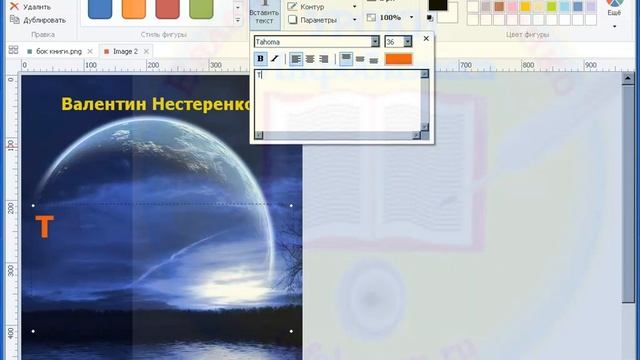Click the Контур pencil icon
The width and height of the screenshot is (640, 360).
coord(292,7)
